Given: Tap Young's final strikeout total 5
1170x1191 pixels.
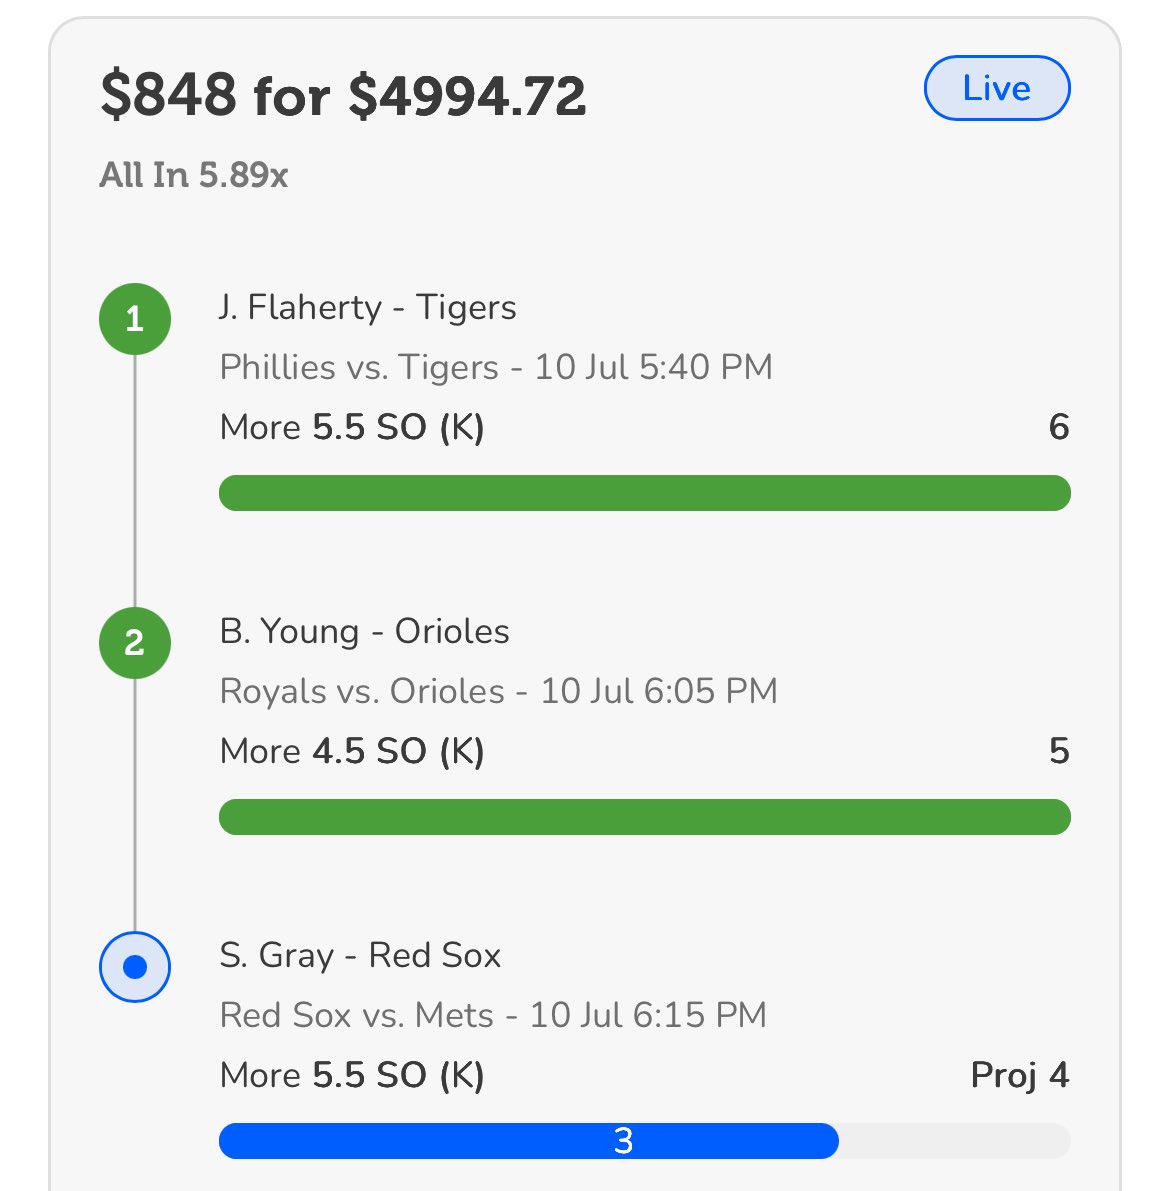Looking at the screenshot, I should [1059, 751].
